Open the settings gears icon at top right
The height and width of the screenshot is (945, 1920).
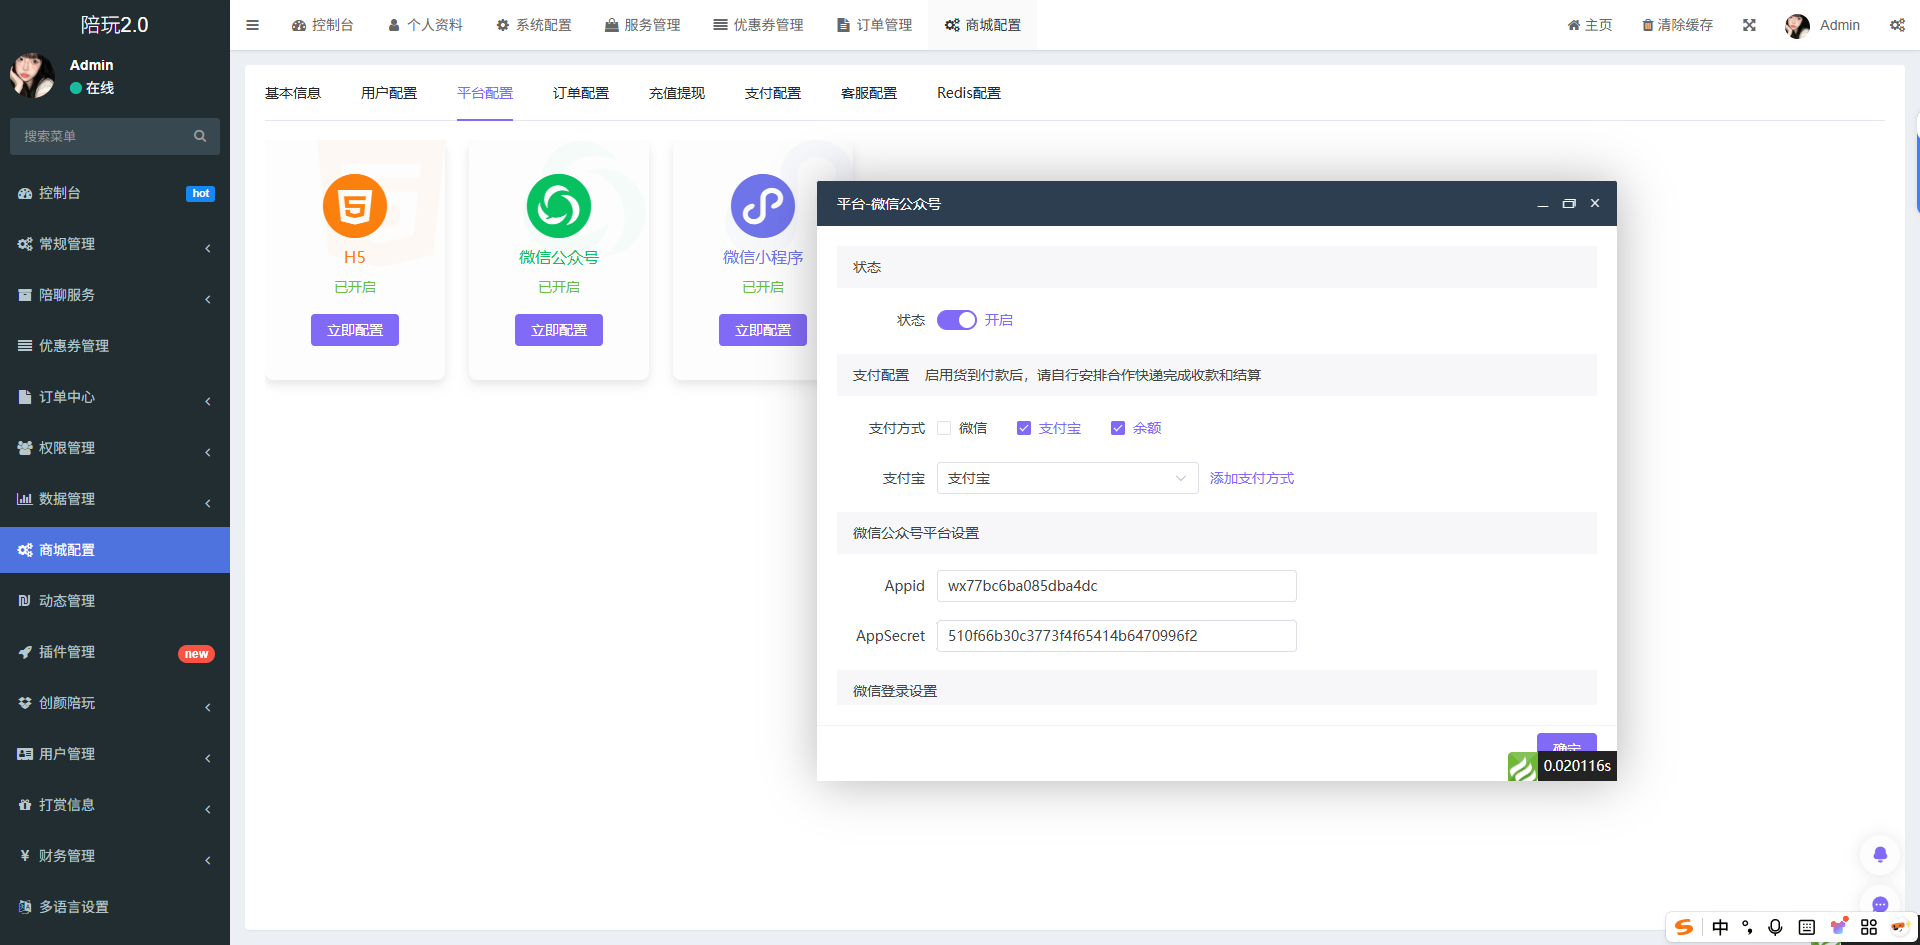point(1897,25)
